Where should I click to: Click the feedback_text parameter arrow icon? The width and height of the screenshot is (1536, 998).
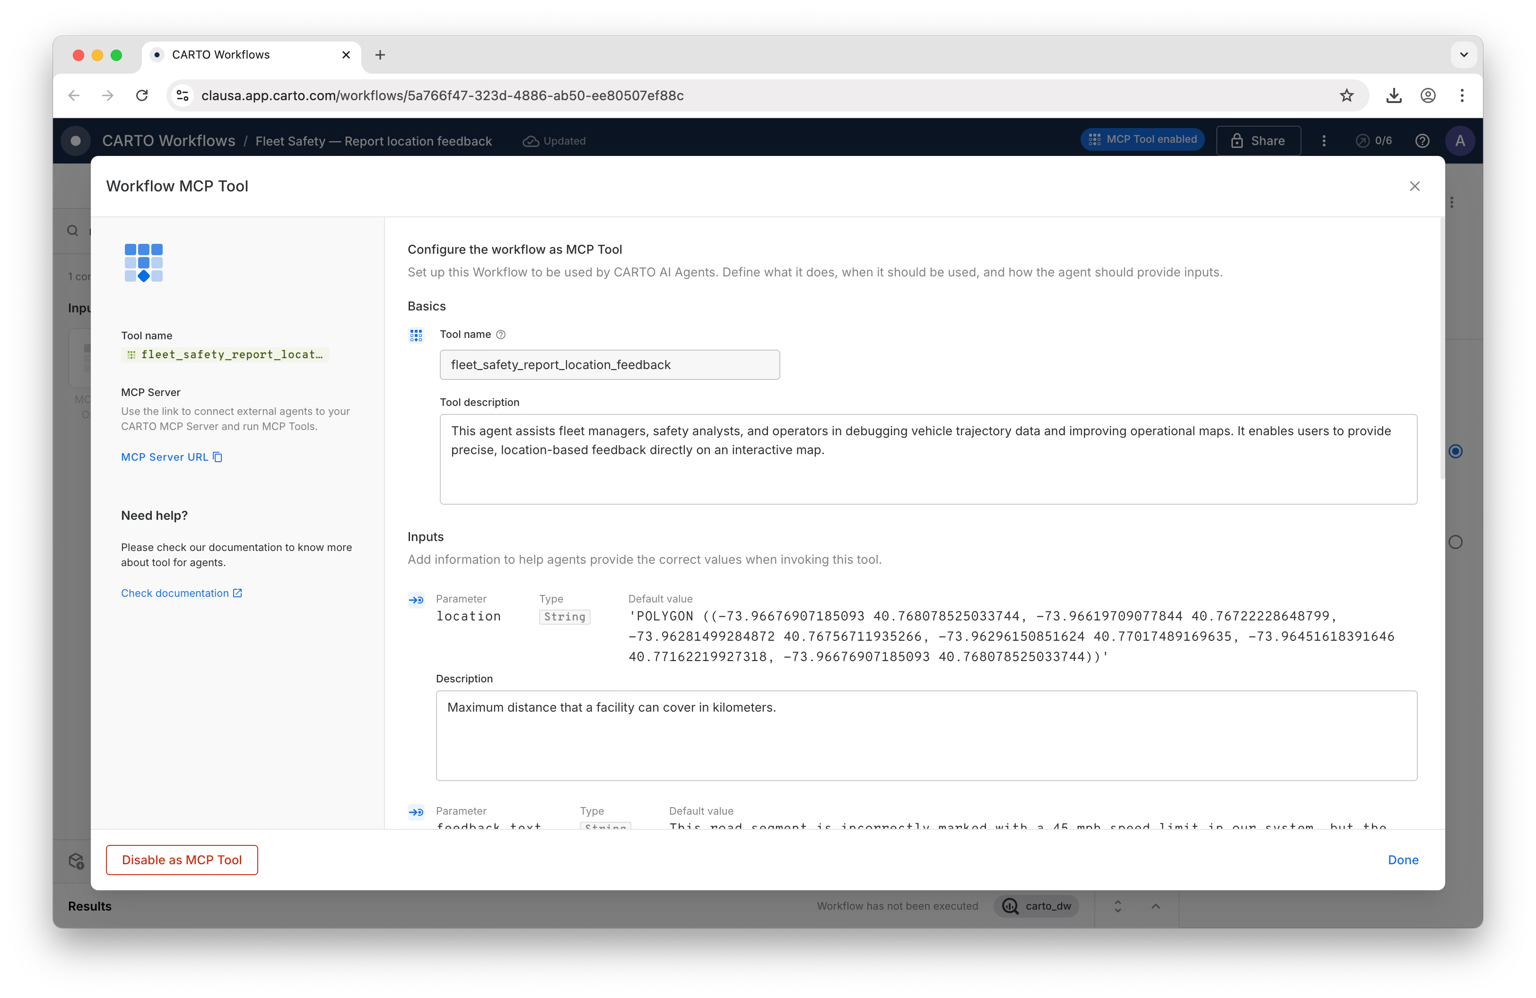[416, 812]
